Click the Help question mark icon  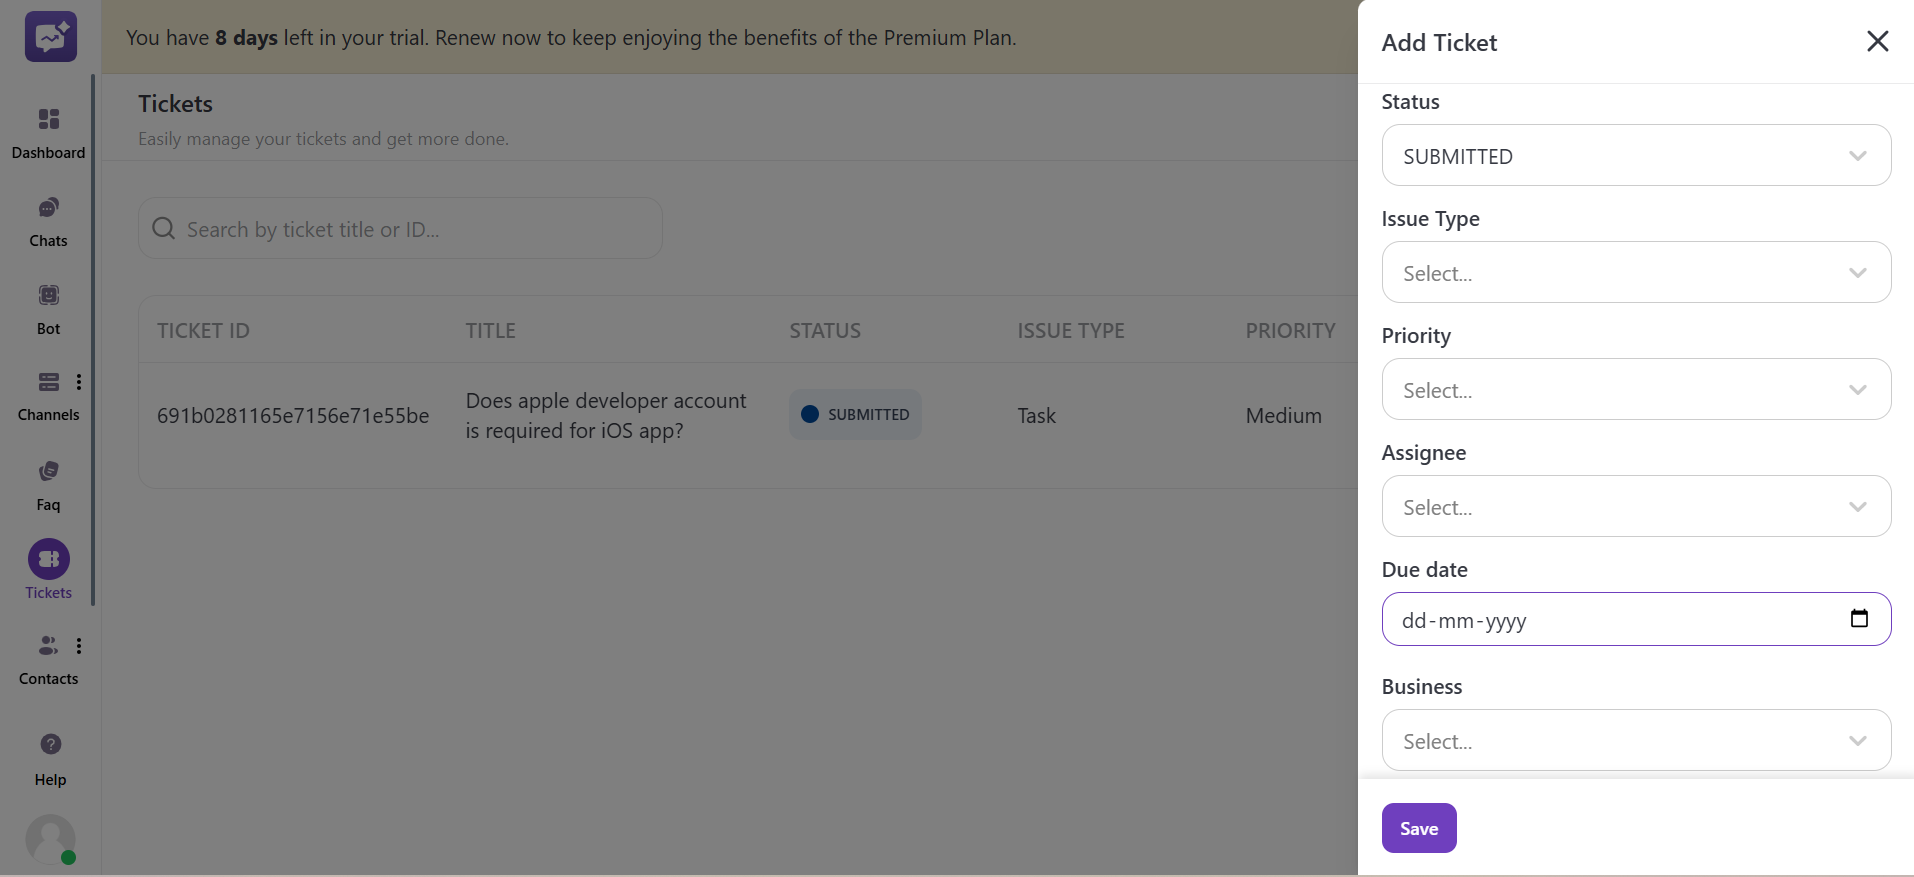(x=50, y=745)
